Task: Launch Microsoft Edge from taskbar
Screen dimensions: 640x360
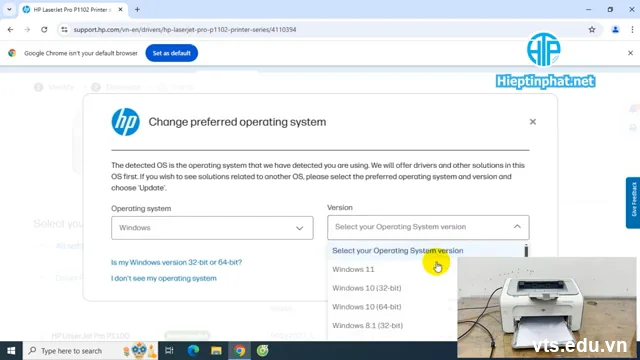Action: pyautogui.click(x=193, y=351)
